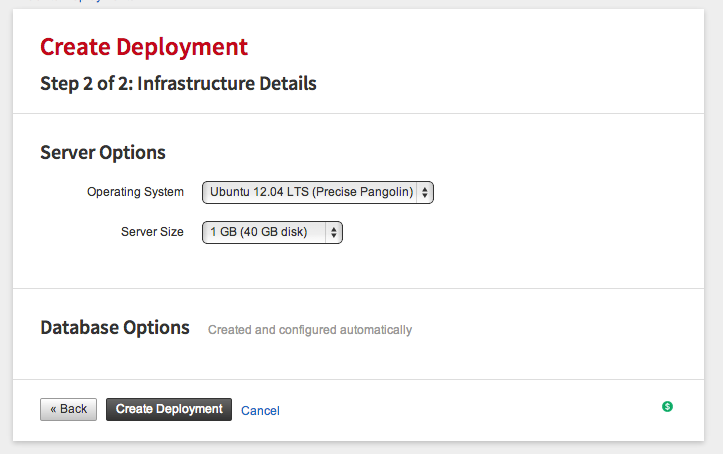Click the green dollar sign icon
The height and width of the screenshot is (454, 723).
click(x=667, y=407)
